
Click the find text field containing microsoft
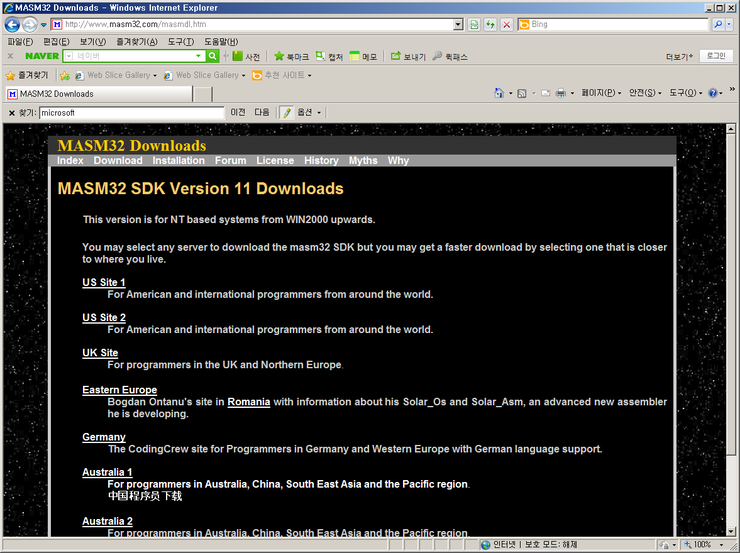tap(130, 113)
